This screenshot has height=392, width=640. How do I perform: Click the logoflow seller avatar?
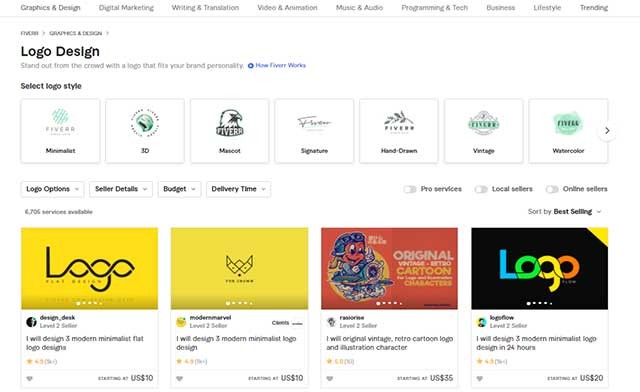coord(482,322)
